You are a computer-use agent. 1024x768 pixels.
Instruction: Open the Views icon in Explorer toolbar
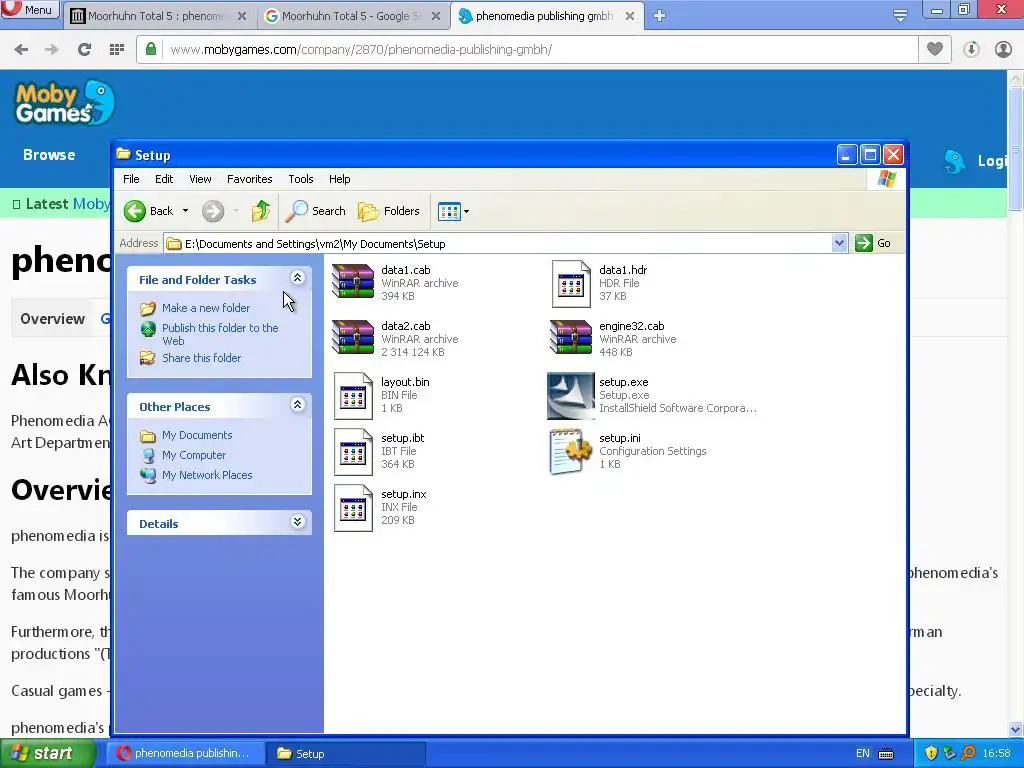pyautogui.click(x=449, y=211)
